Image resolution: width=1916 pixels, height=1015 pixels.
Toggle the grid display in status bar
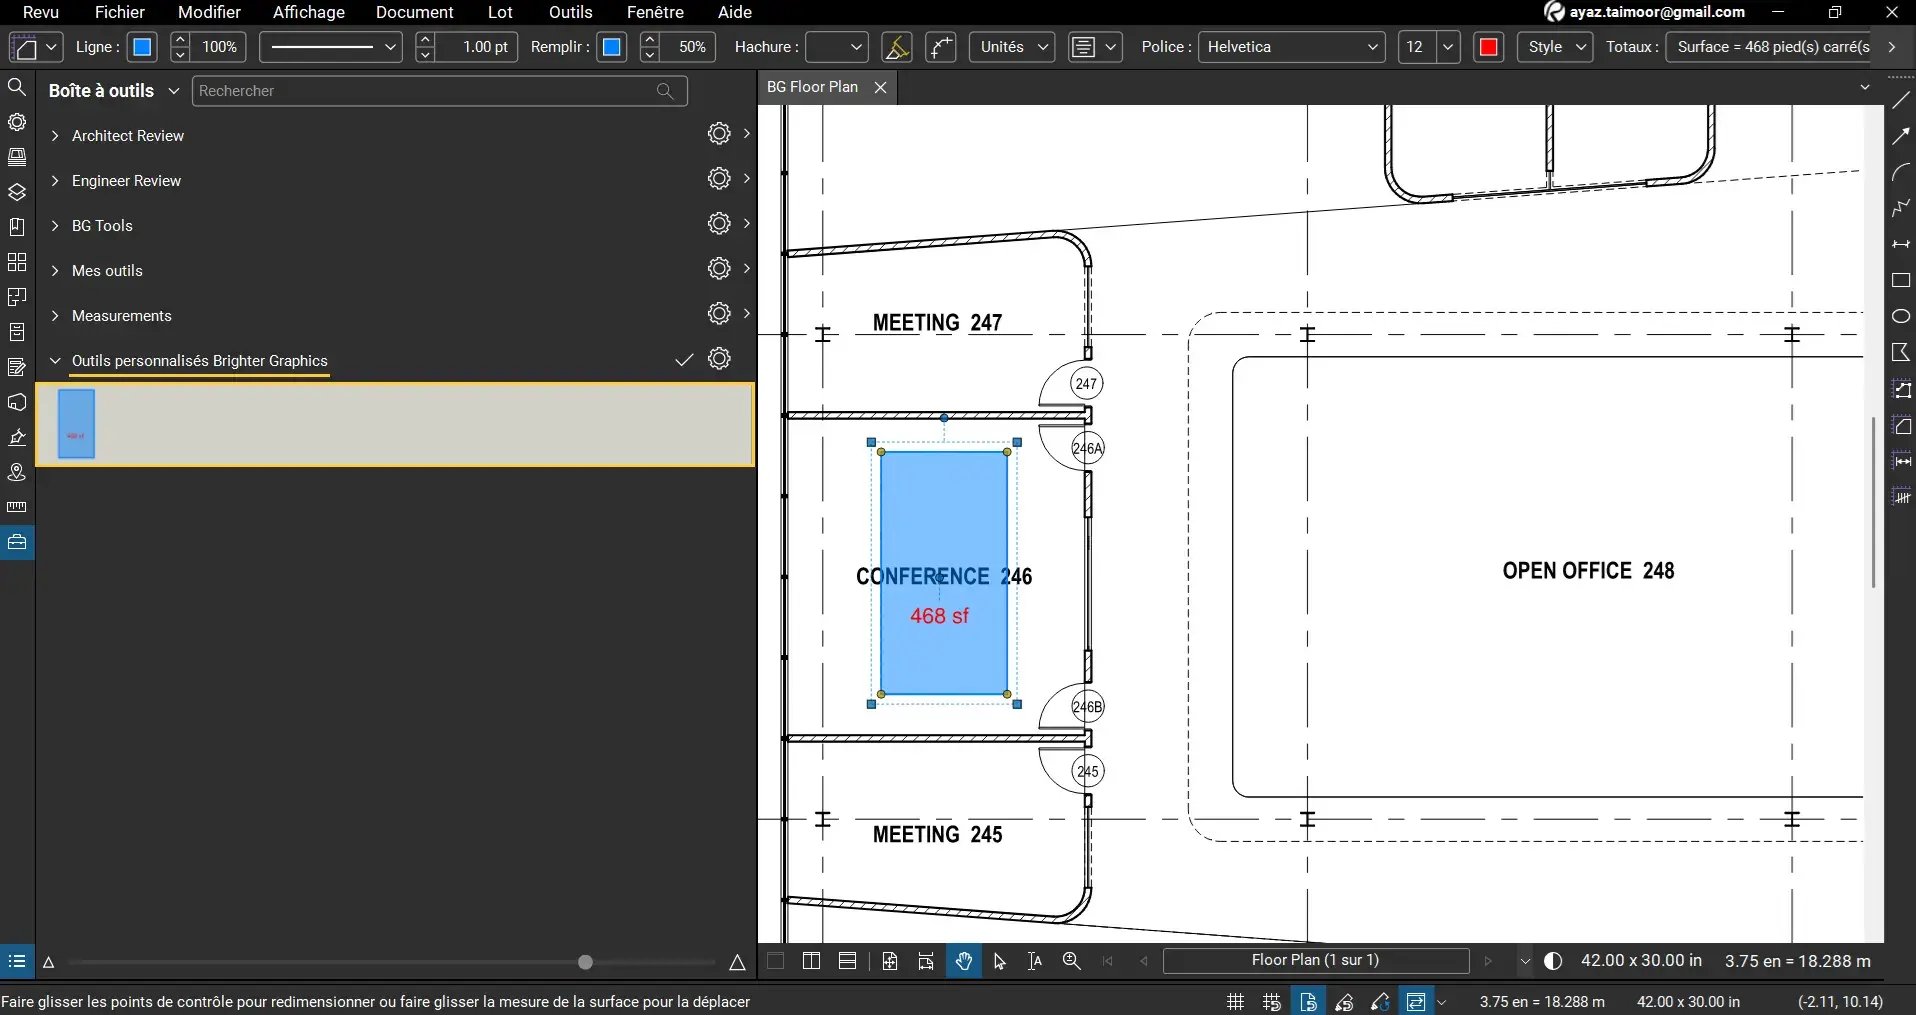point(1234,1001)
